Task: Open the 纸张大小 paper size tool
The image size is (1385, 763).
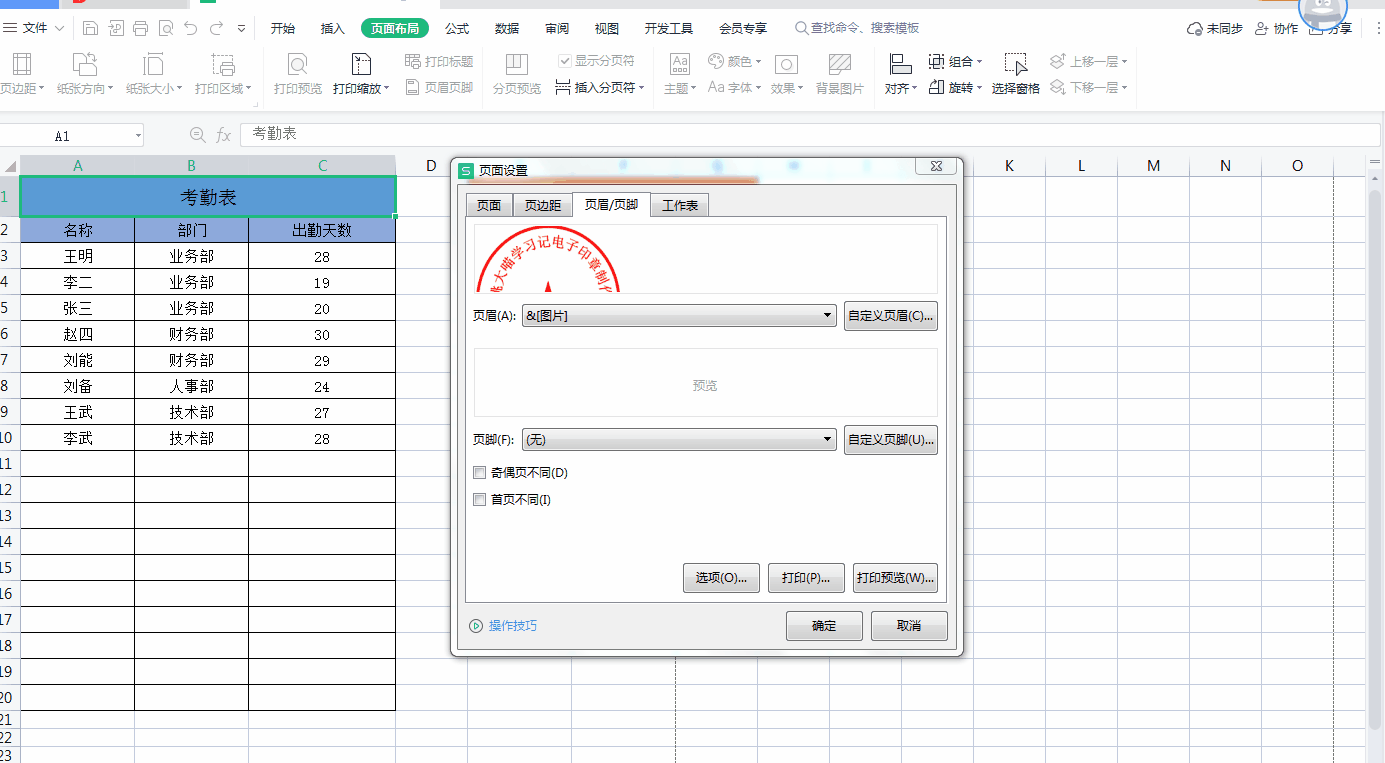Action: [154, 75]
